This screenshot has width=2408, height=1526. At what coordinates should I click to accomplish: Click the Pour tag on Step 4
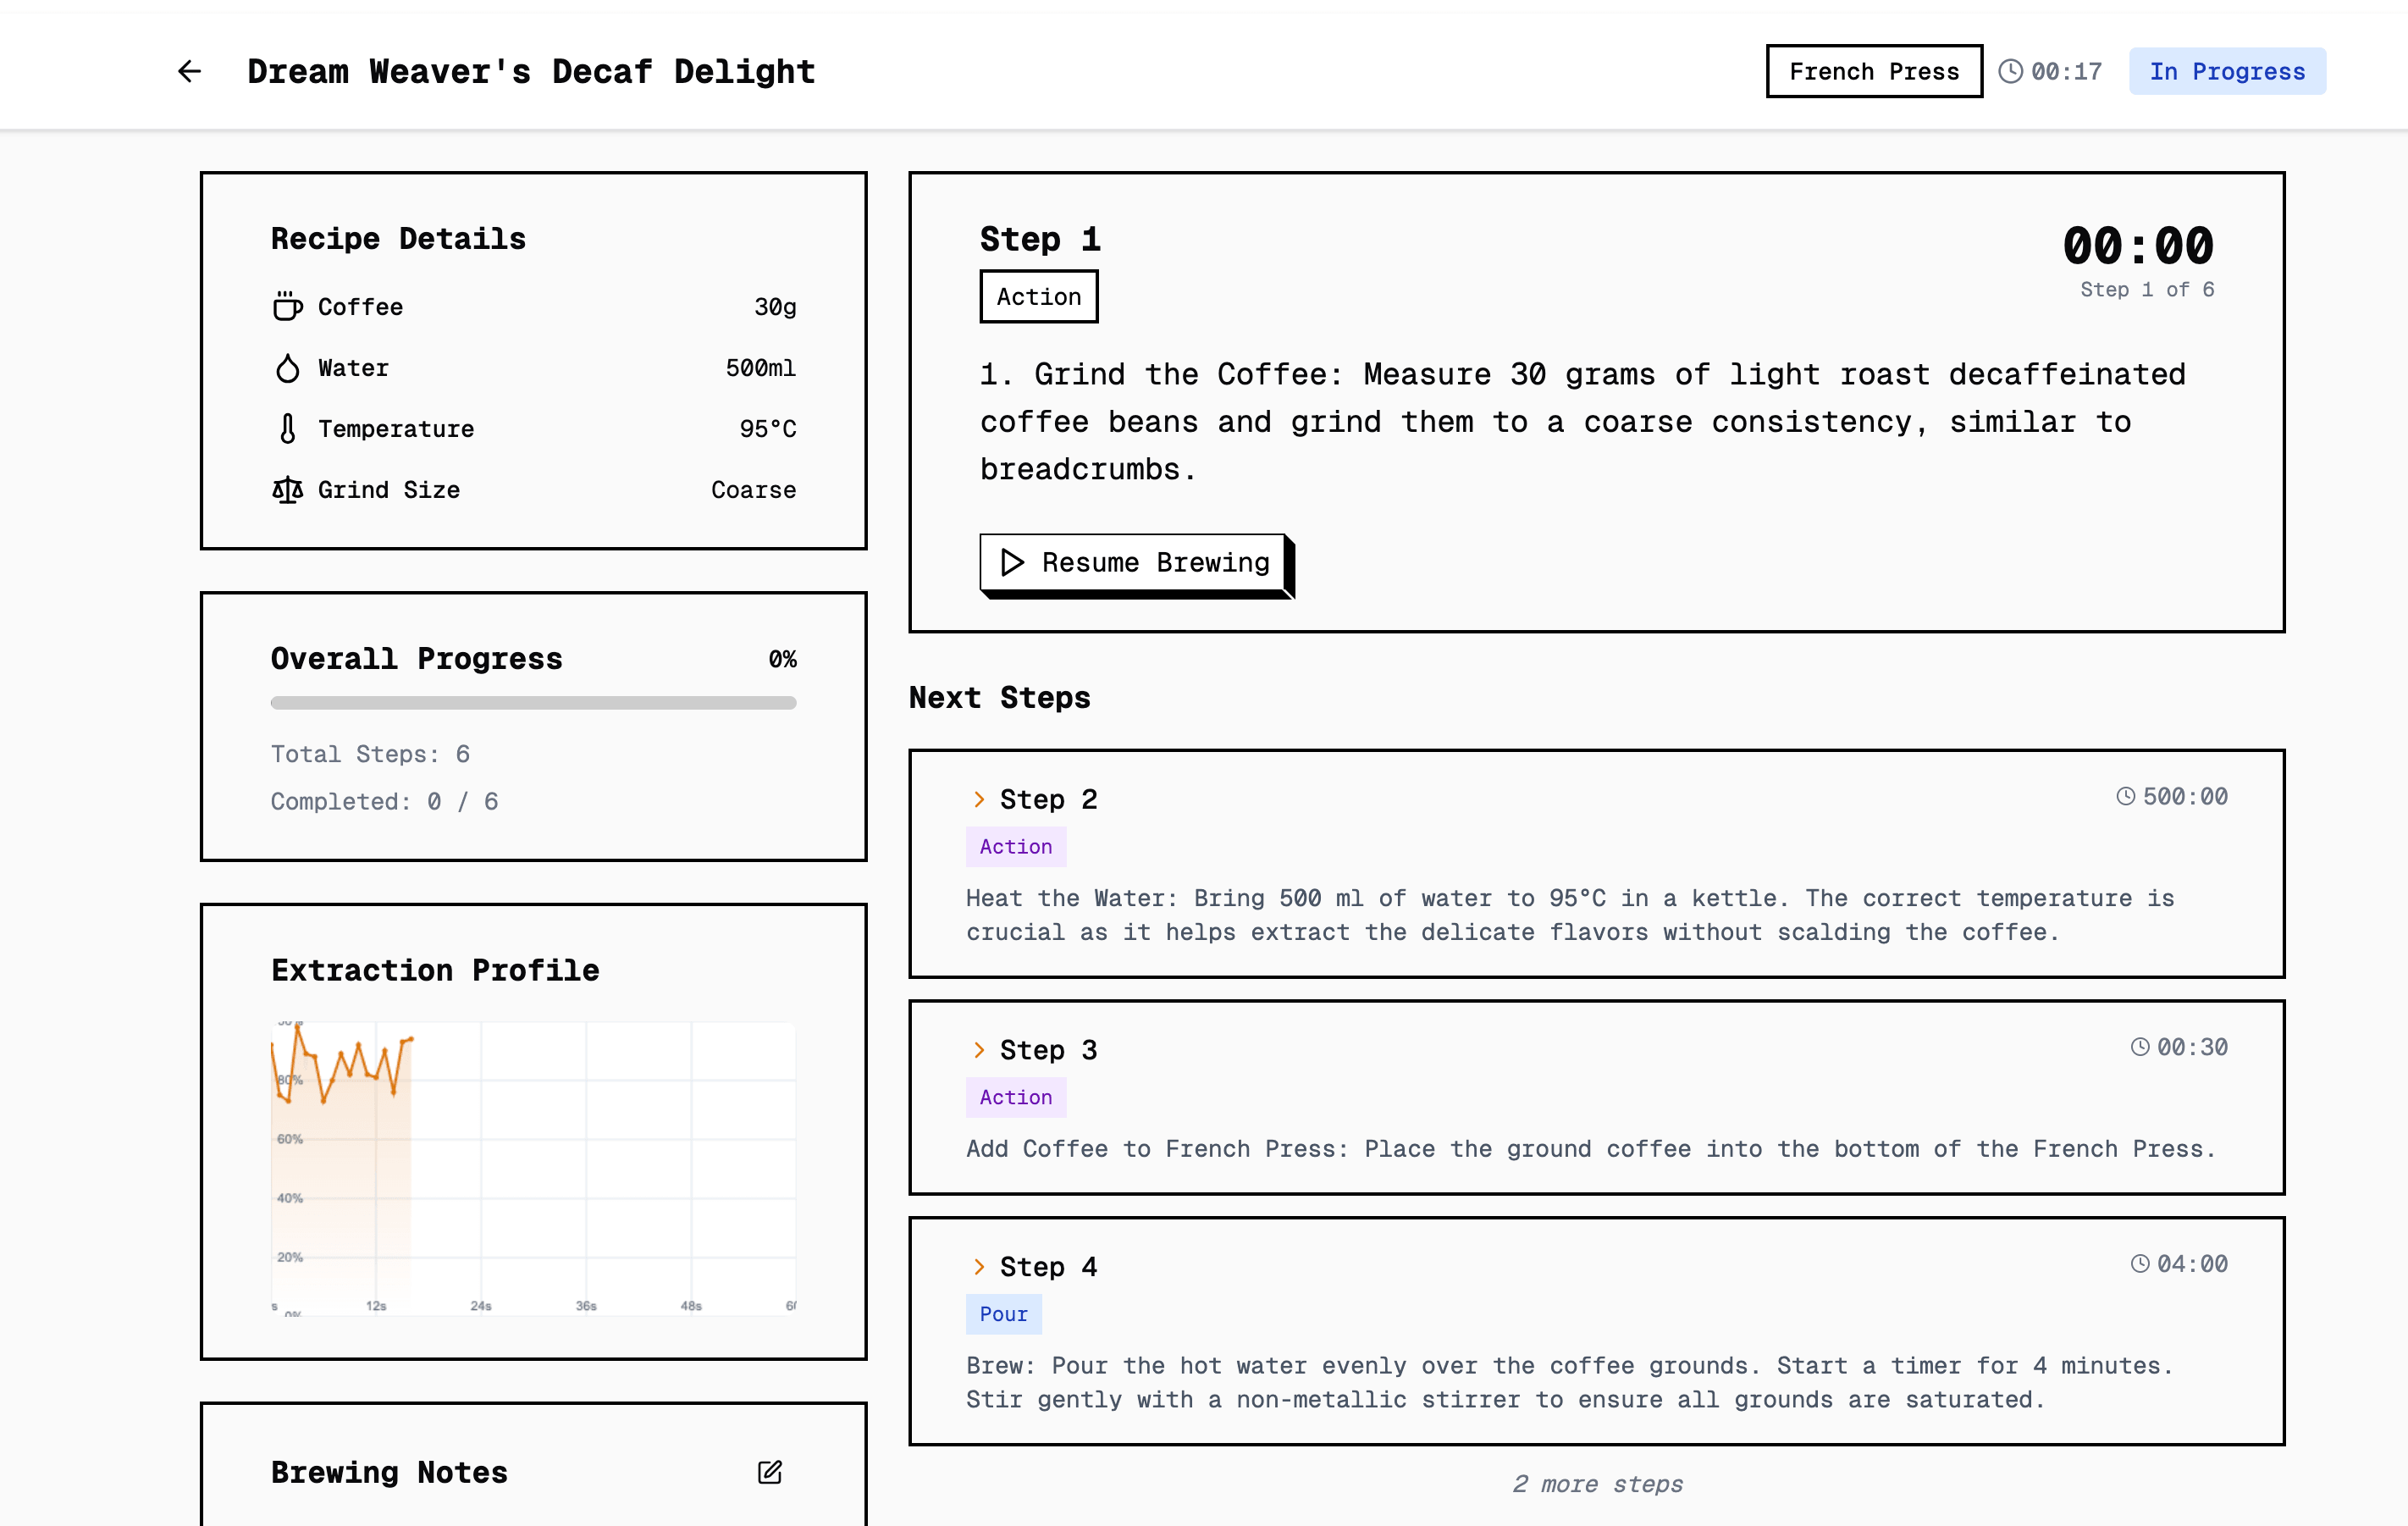coord(1003,1314)
